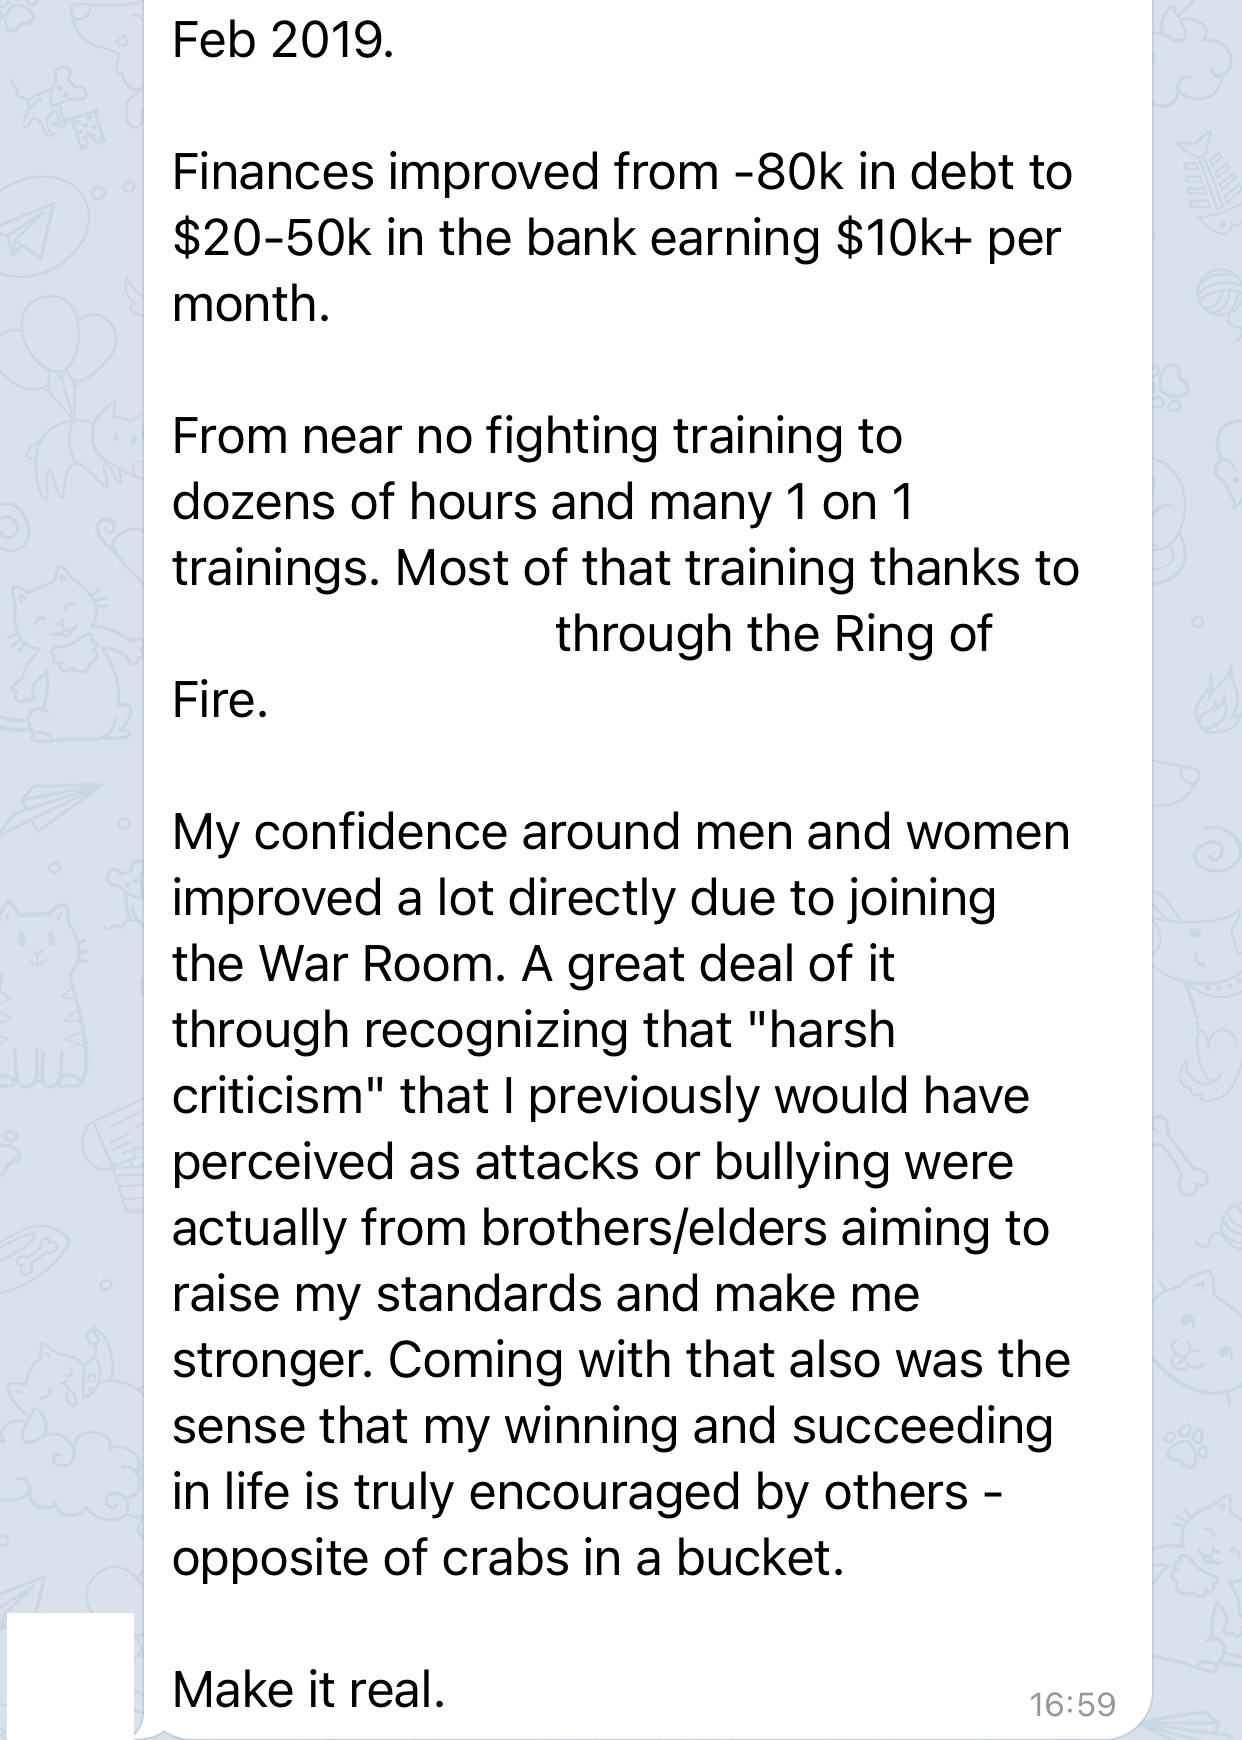The width and height of the screenshot is (1242, 1740).
Task: Tap the line starting "My confidence around men"
Action: [621, 832]
